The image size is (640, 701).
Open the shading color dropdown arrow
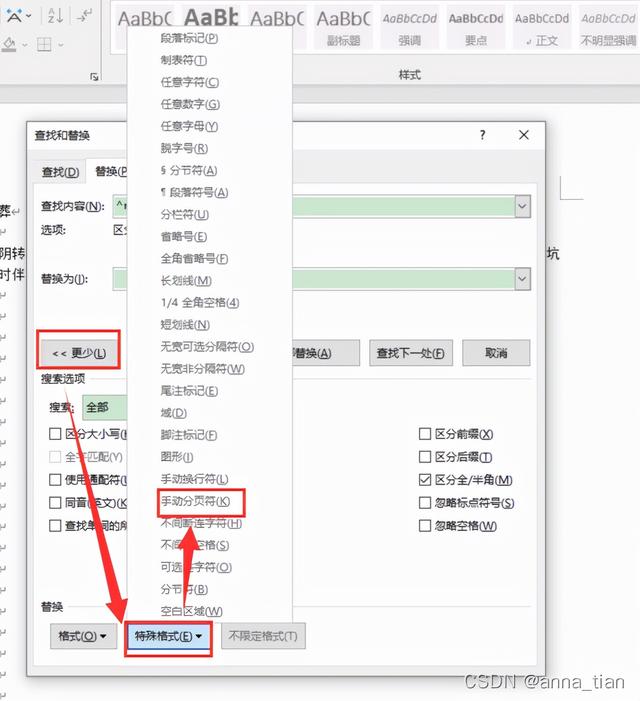tap(25, 45)
